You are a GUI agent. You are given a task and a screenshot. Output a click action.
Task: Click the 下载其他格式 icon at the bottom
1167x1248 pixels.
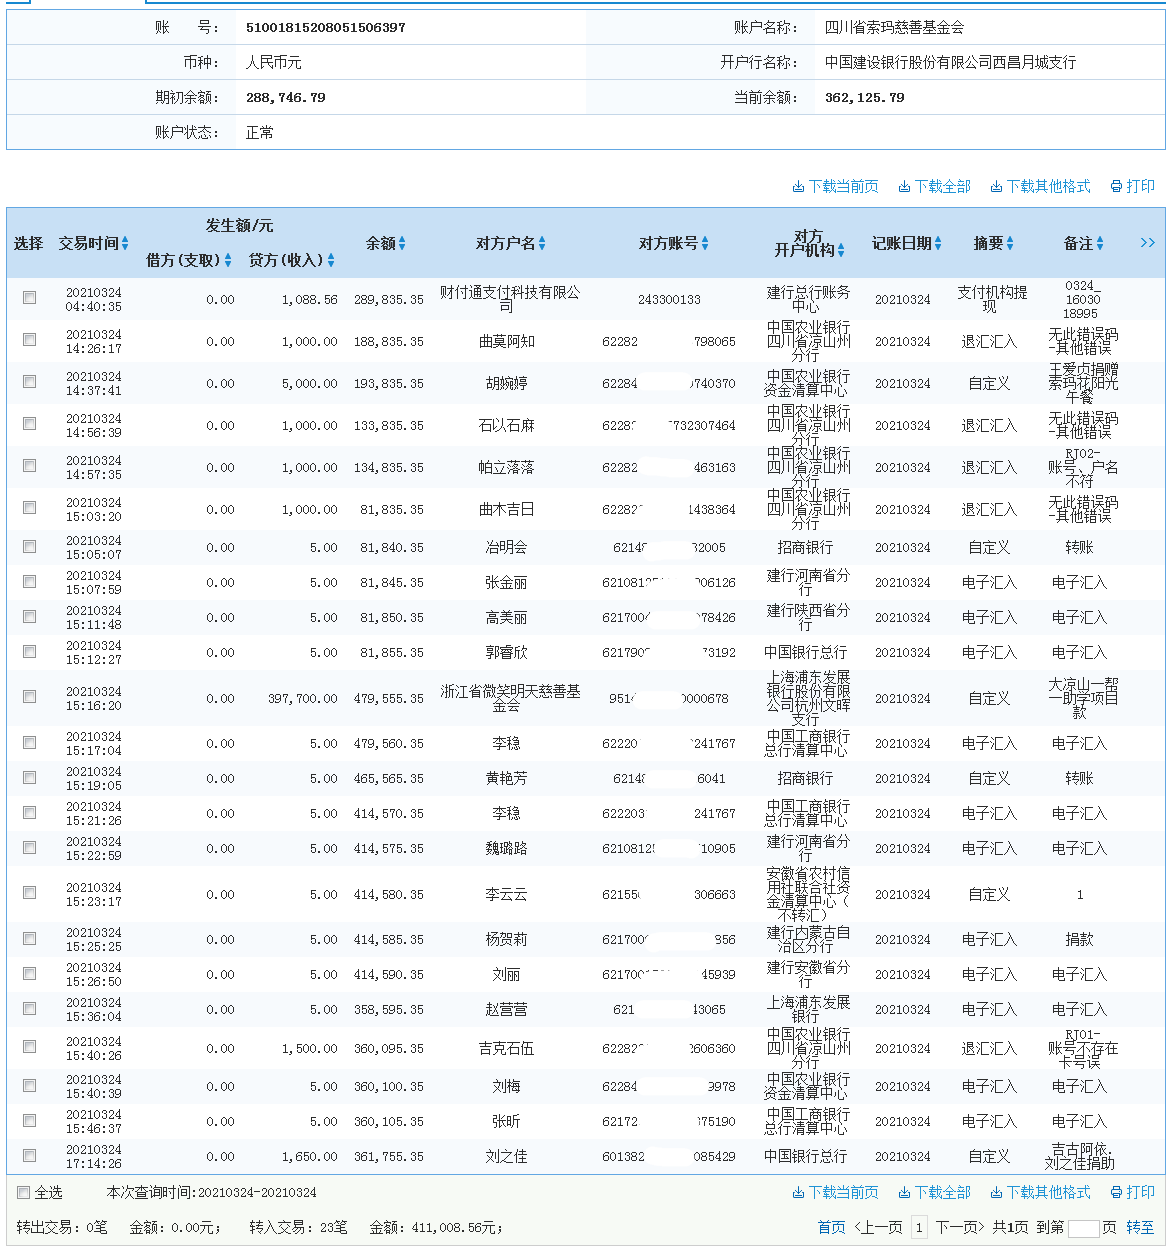pyautogui.click(x=995, y=1192)
